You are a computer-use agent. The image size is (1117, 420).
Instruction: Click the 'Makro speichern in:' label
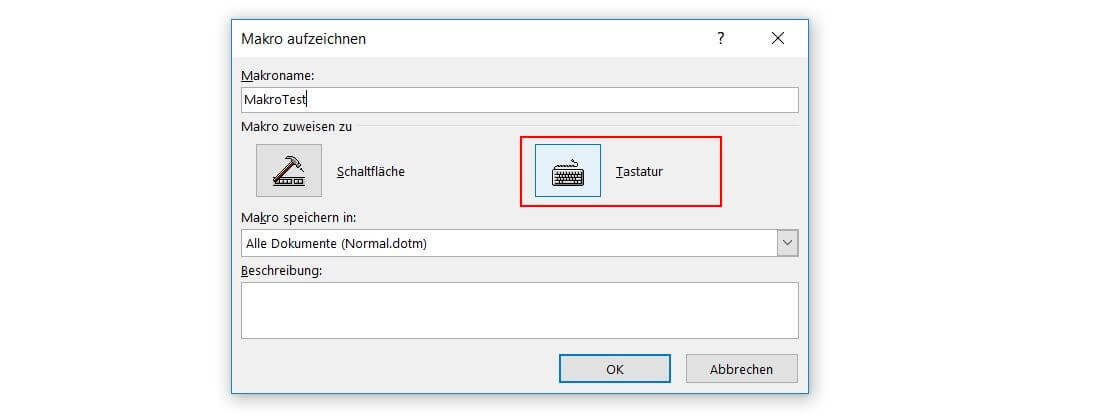[298, 218]
